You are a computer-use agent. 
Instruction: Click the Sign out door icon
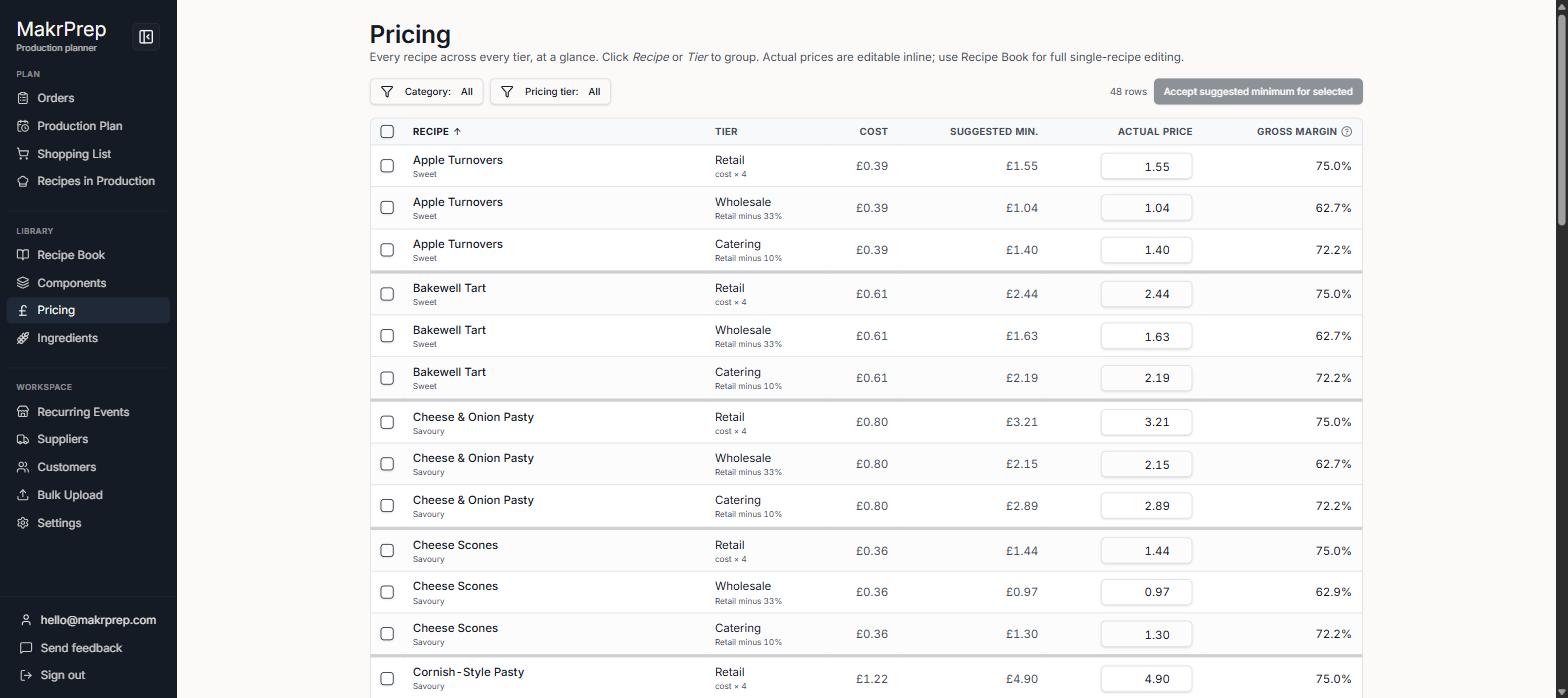26,675
